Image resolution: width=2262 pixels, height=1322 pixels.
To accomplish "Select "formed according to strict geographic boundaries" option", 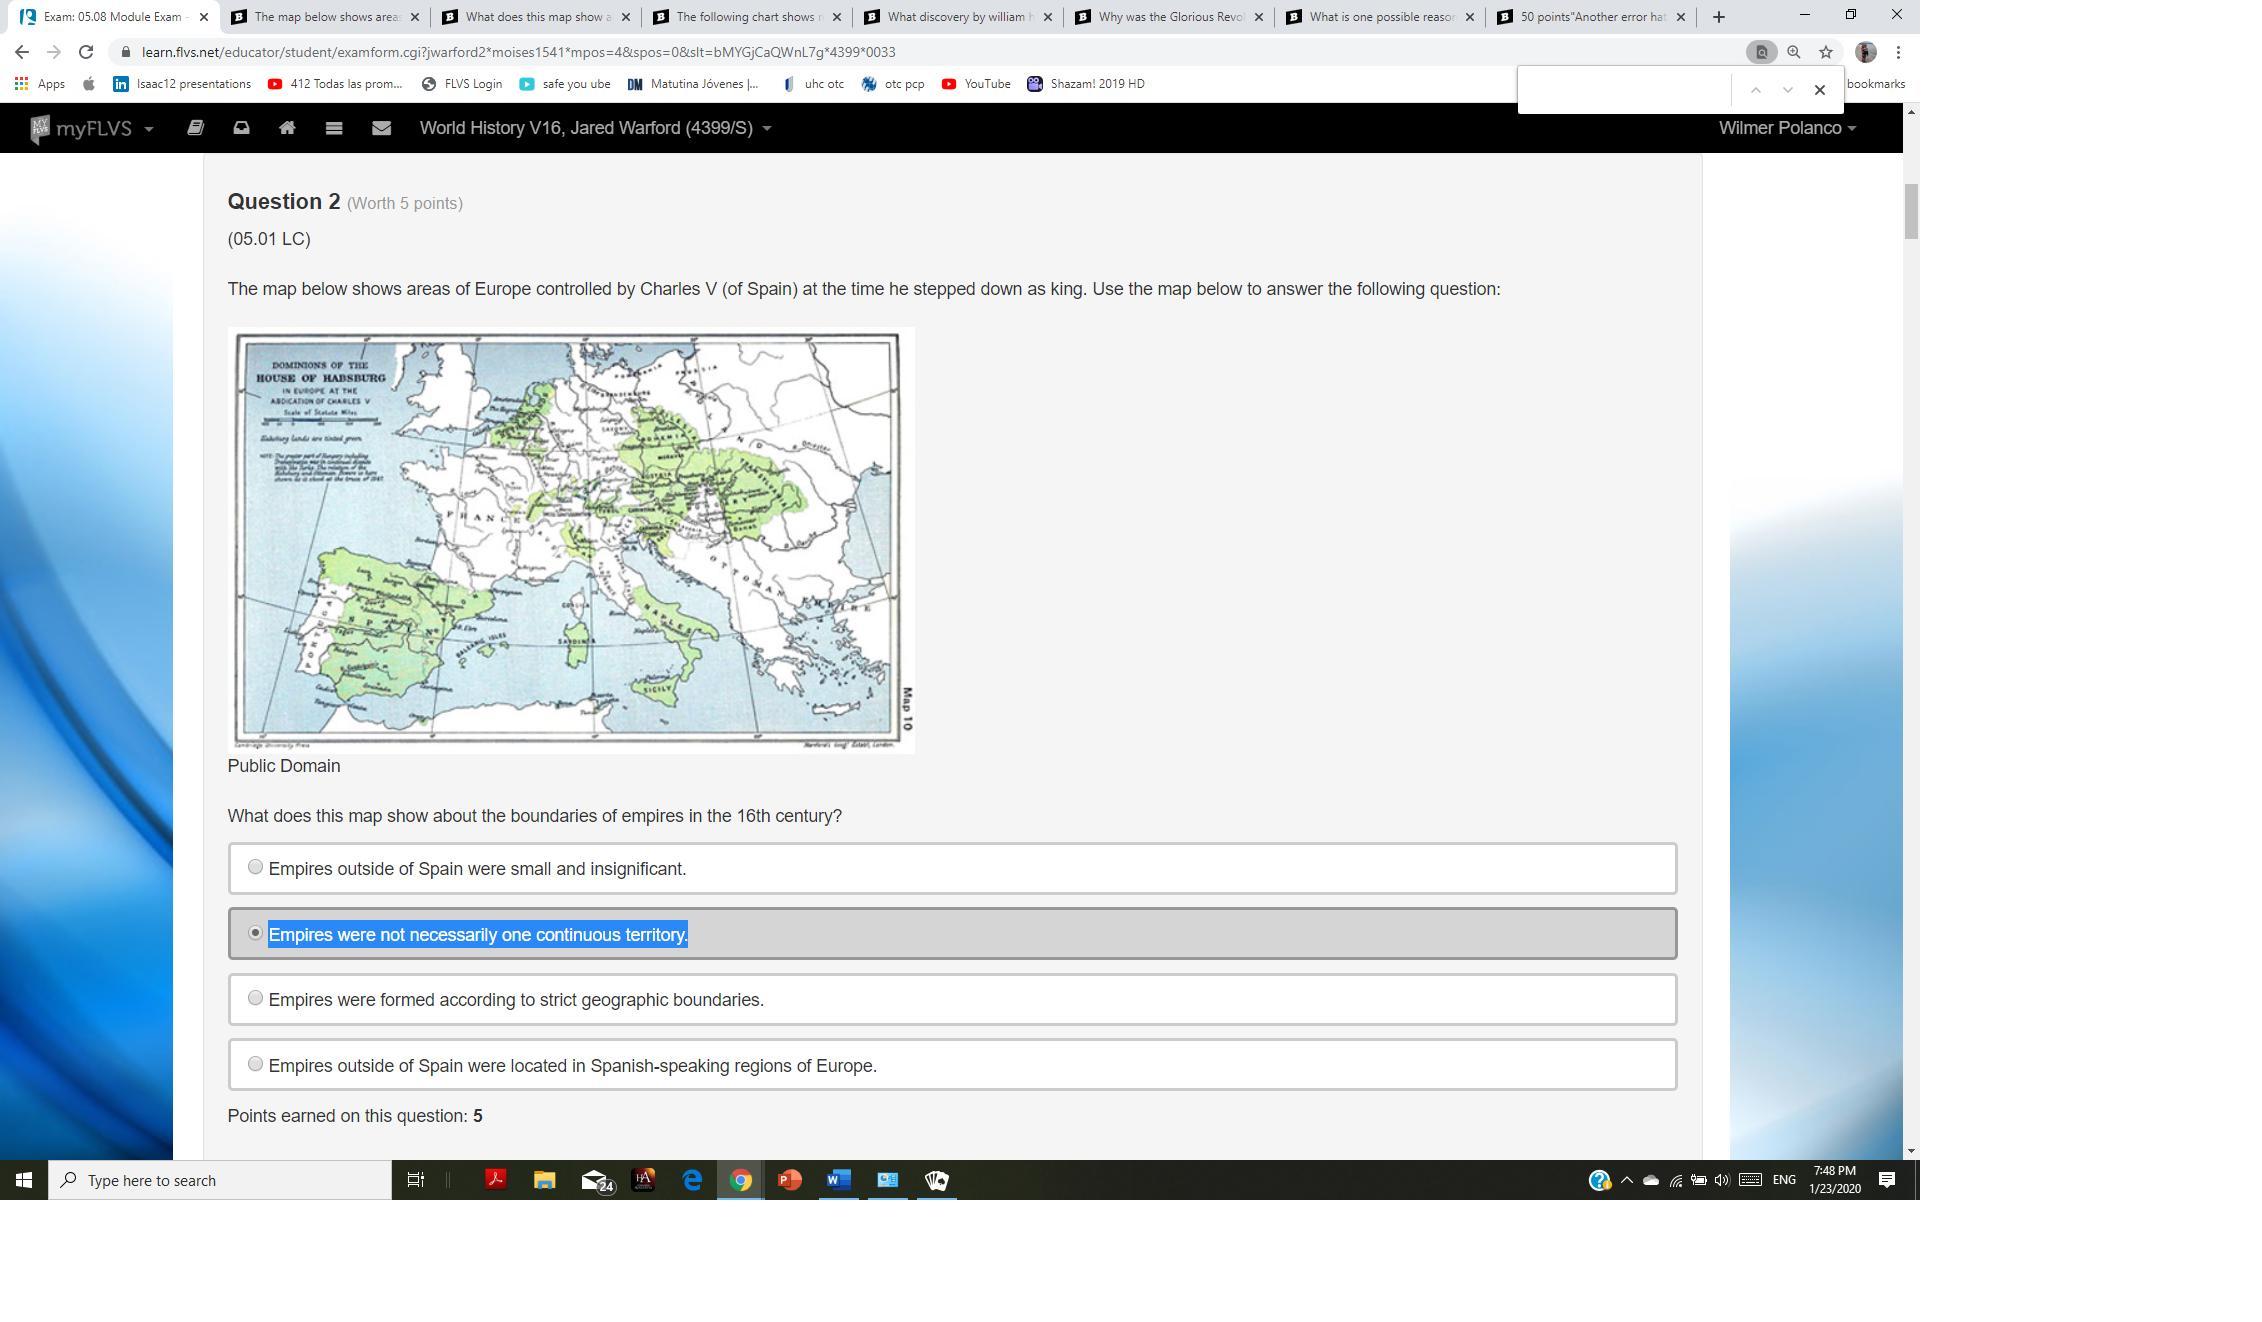I will click(x=256, y=998).
